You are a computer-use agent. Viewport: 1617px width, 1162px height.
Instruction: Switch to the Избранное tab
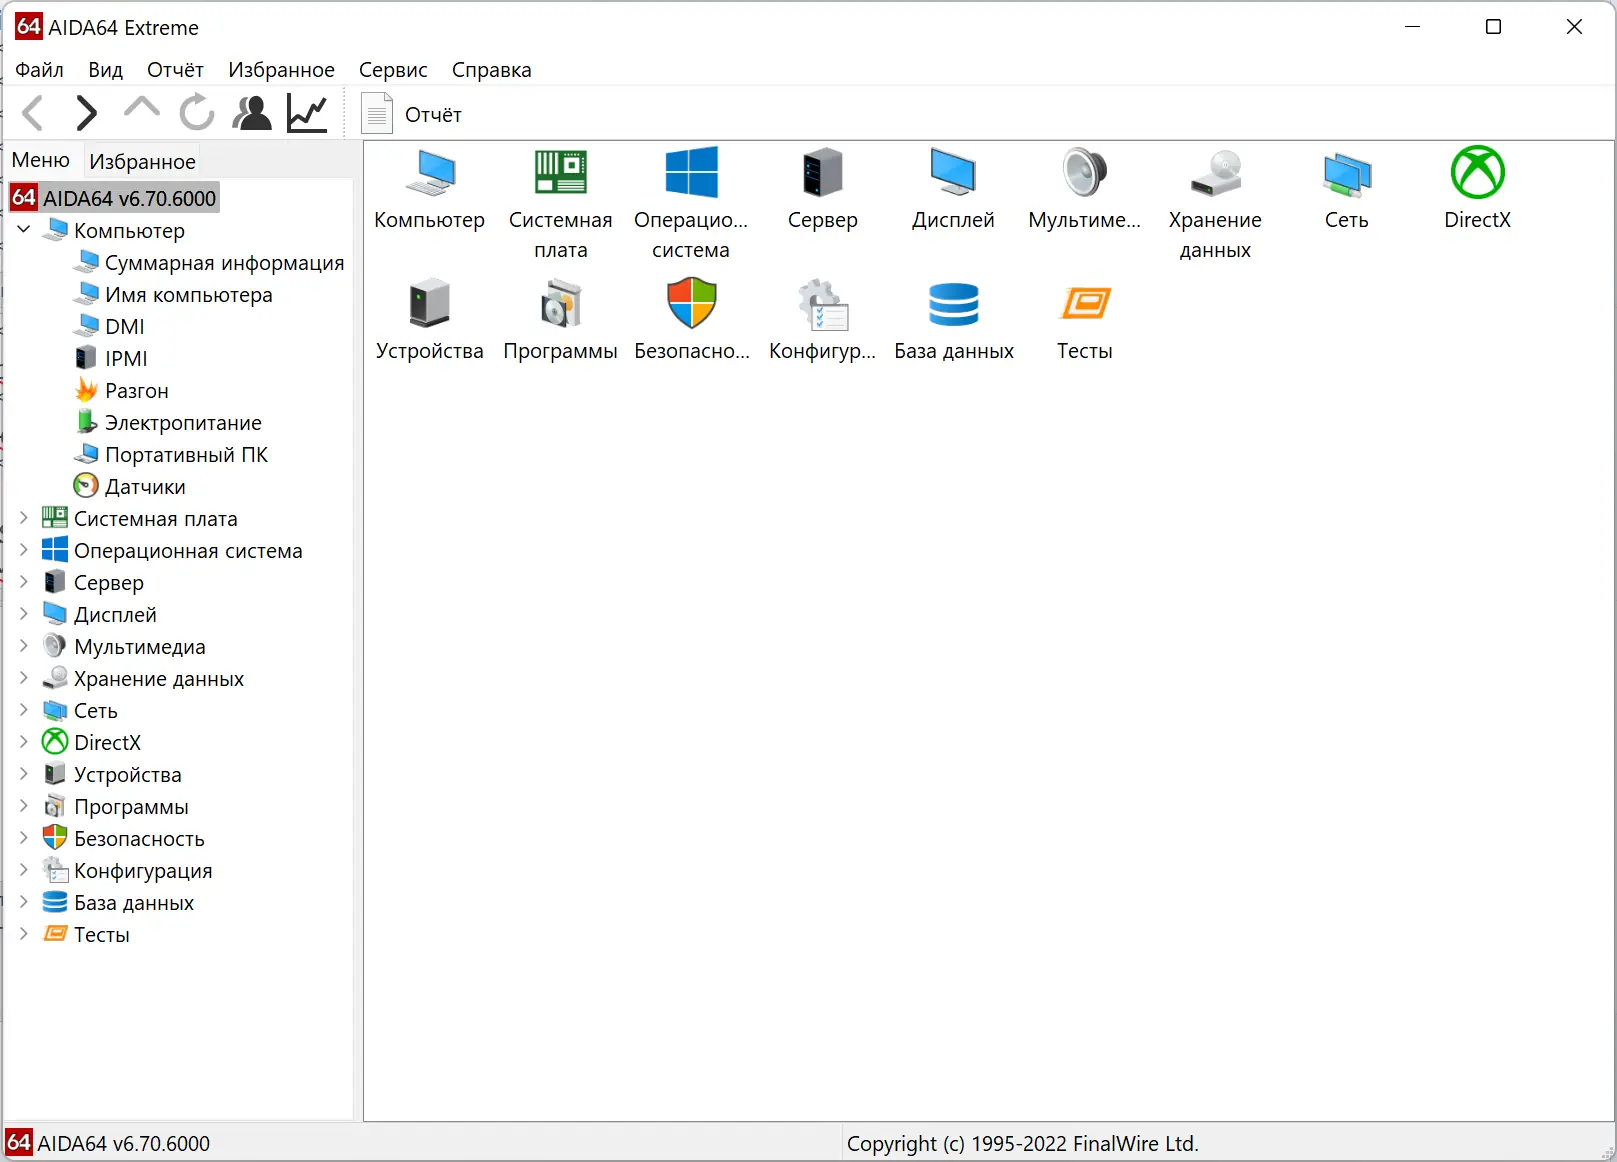[x=142, y=160]
